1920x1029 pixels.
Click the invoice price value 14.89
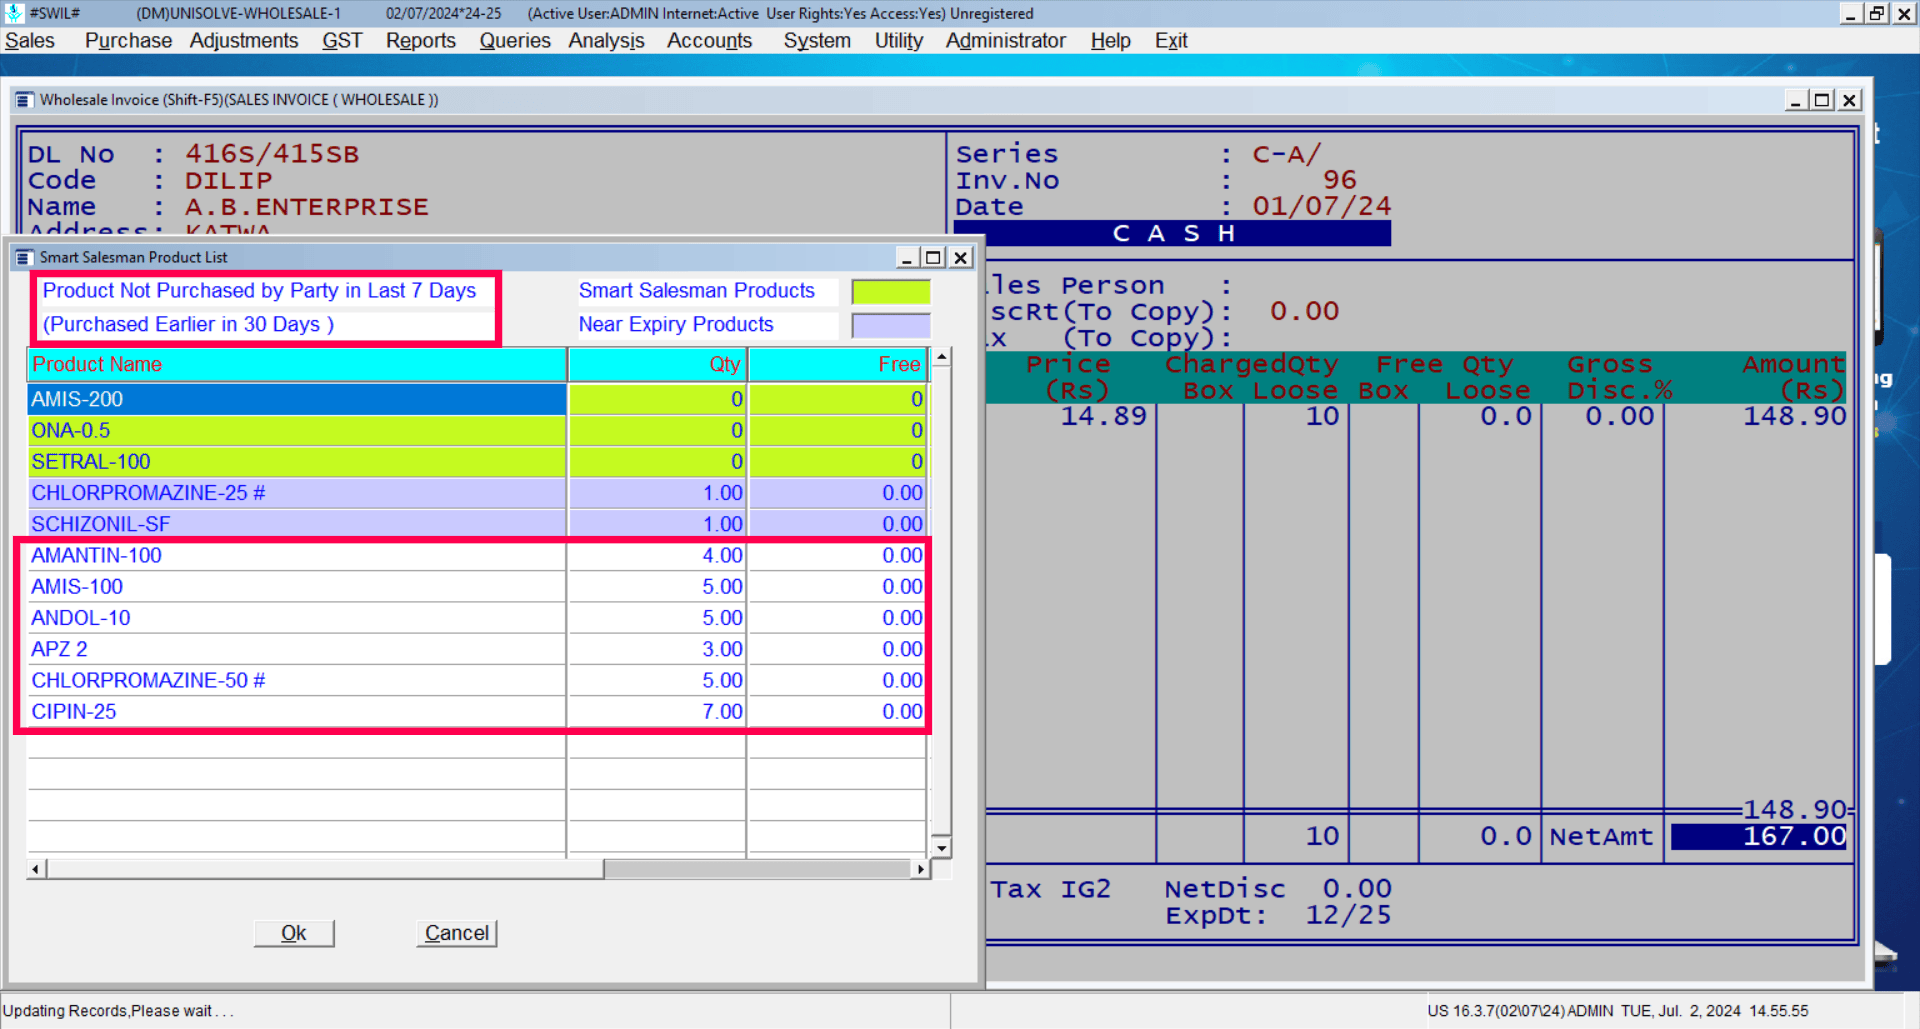coord(1103,416)
